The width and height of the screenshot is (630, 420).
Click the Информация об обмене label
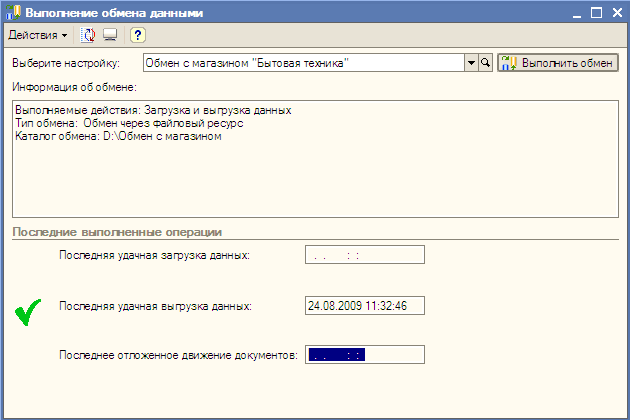[x=66, y=87]
